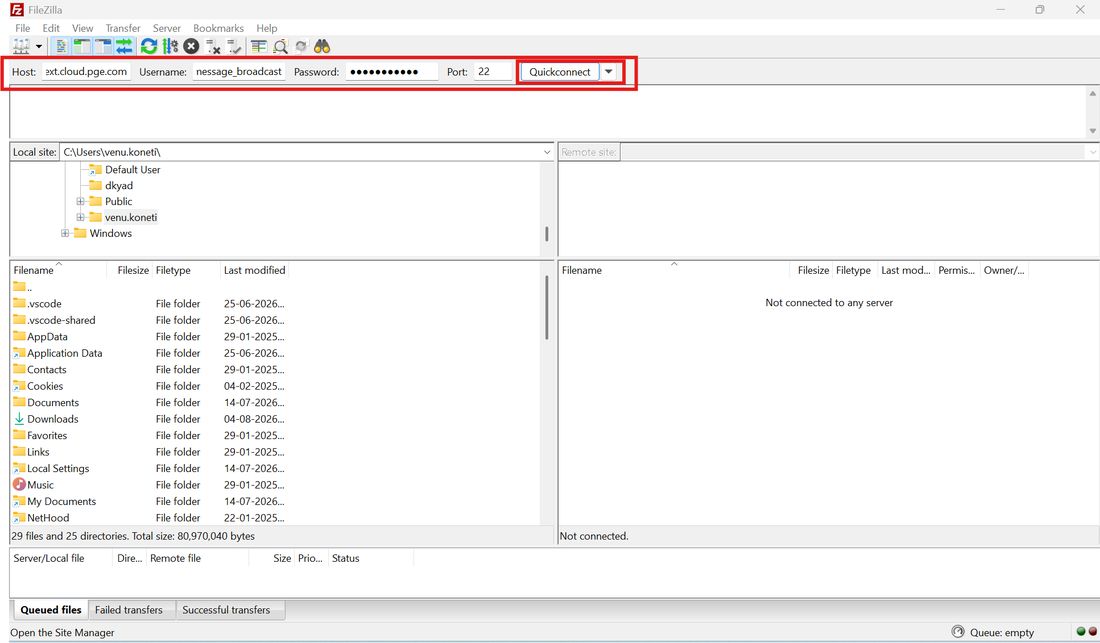Toggle synchronized browsing
Image resolution: width=1100 pixels, height=643 pixels.
pyautogui.click(x=301, y=46)
